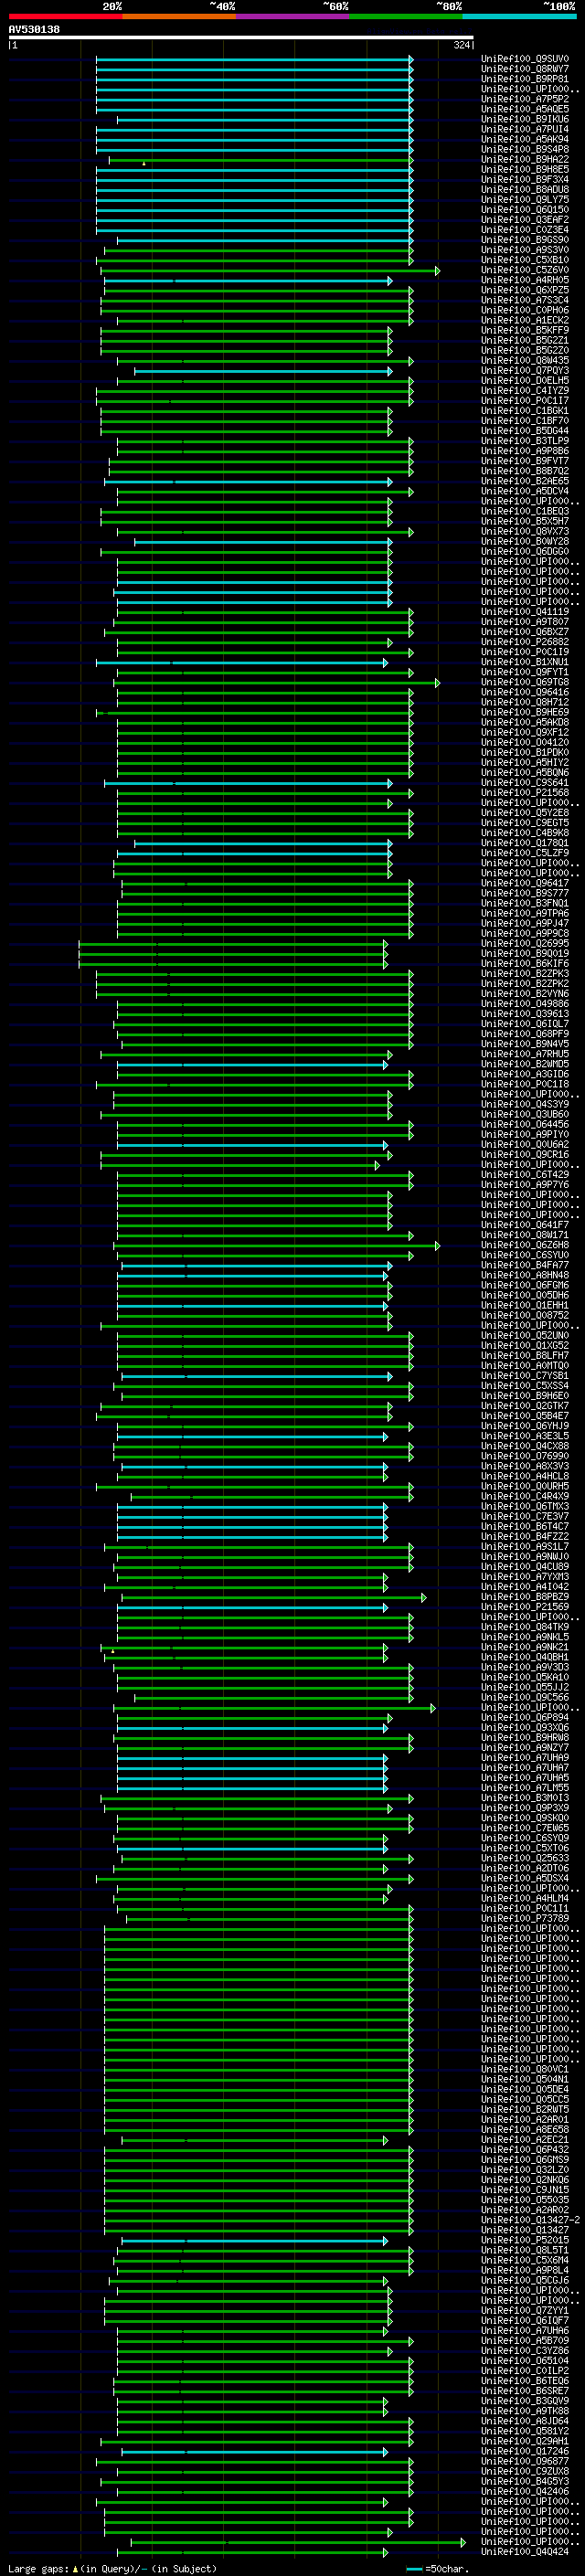Click the green 60%–80% legend segment
The width and height of the screenshot is (585, 2576).
pyautogui.click(x=406, y=16)
